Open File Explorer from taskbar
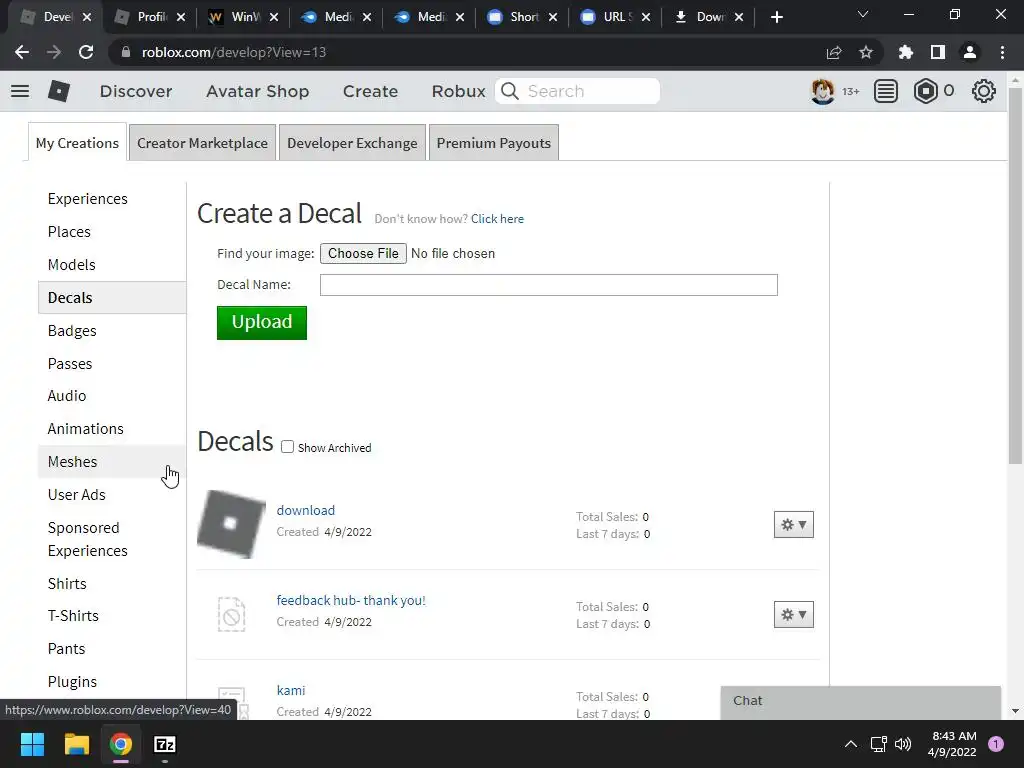The width and height of the screenshot is (1024, 768). (76, 744)
